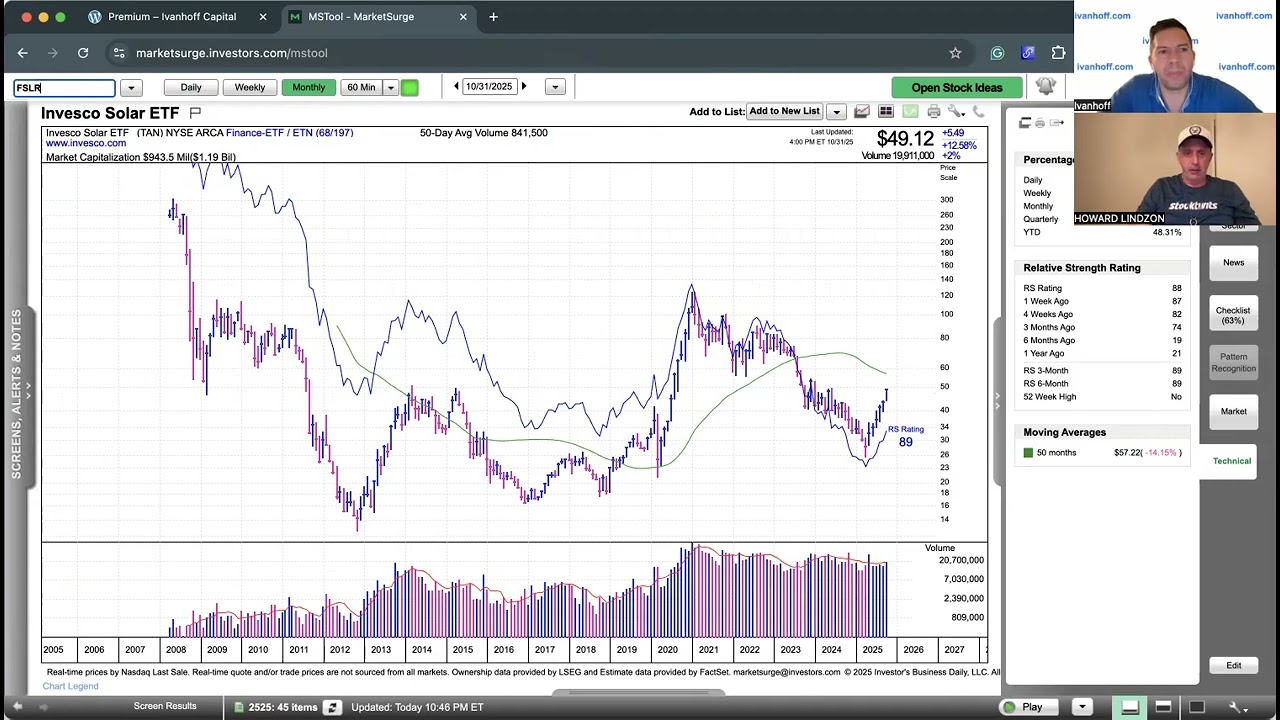The image size is (1280, 720).
Task: Go to previous item with bottom-bar left arrow
Action: click(x=16, y=707)
